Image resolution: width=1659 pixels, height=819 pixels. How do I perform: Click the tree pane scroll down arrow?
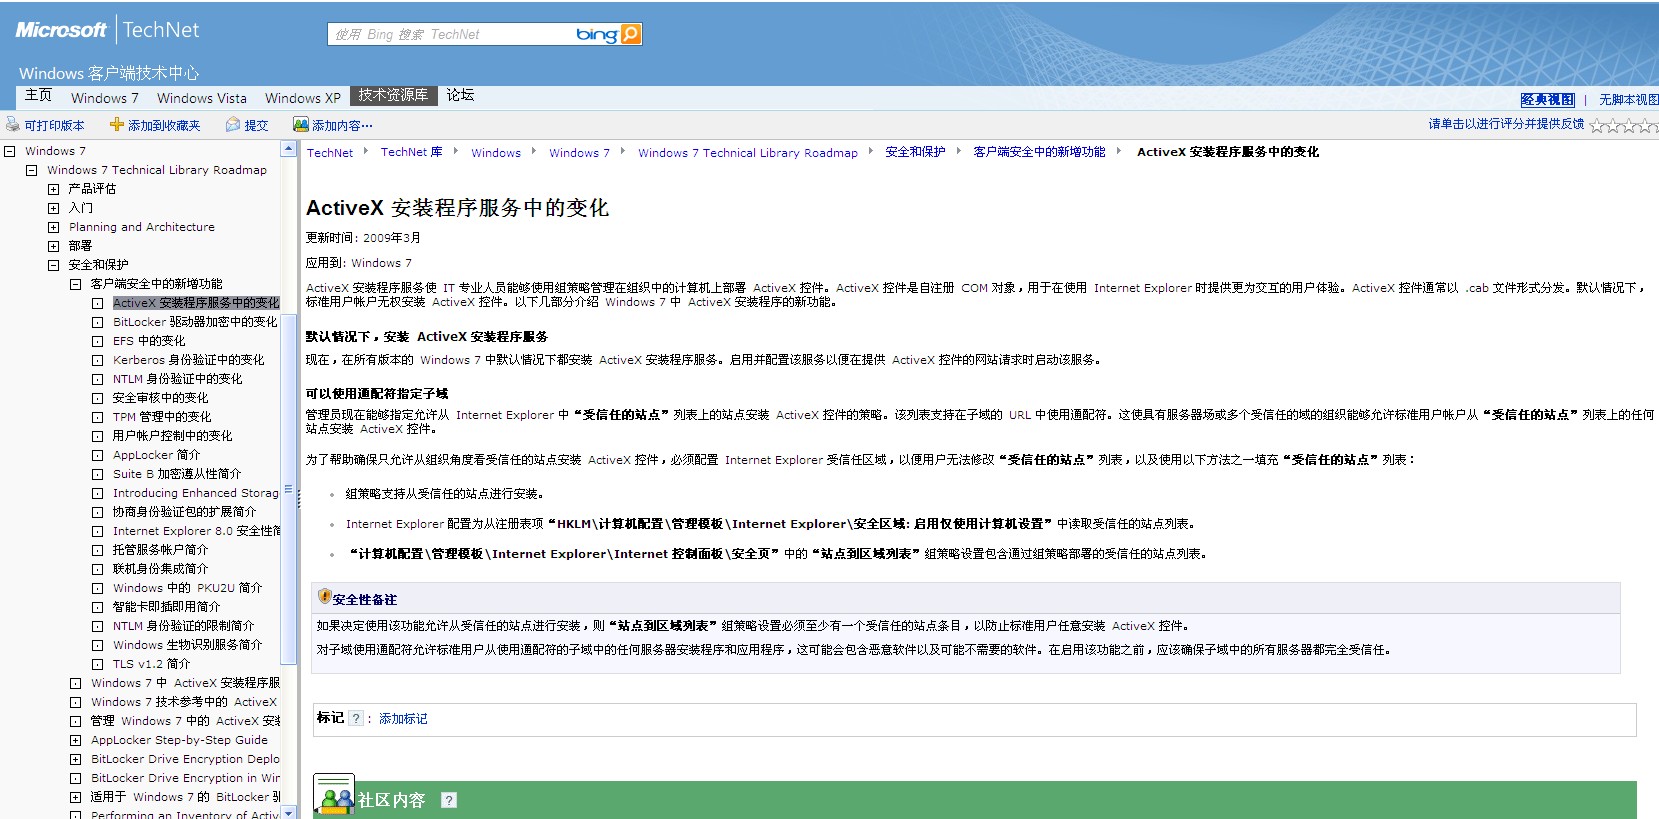pyautogui.click(x=289, y=813)
